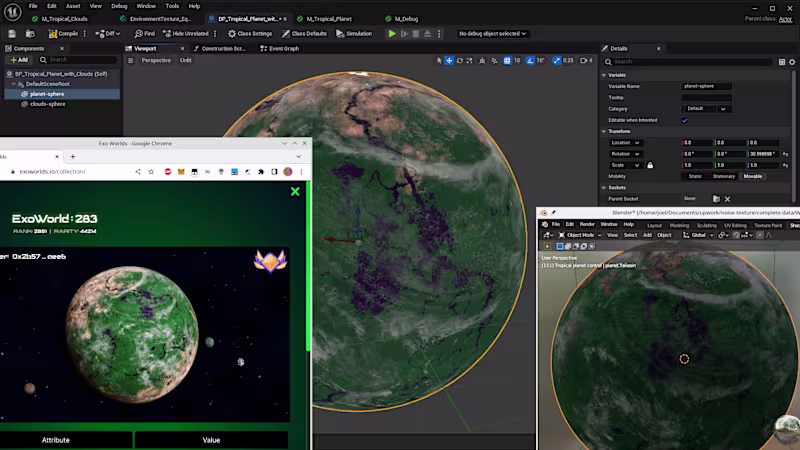This screenshot has width=800, height=450.
Task: Close the ExoWorld popup with green X
Action: [x=295, y=191]
